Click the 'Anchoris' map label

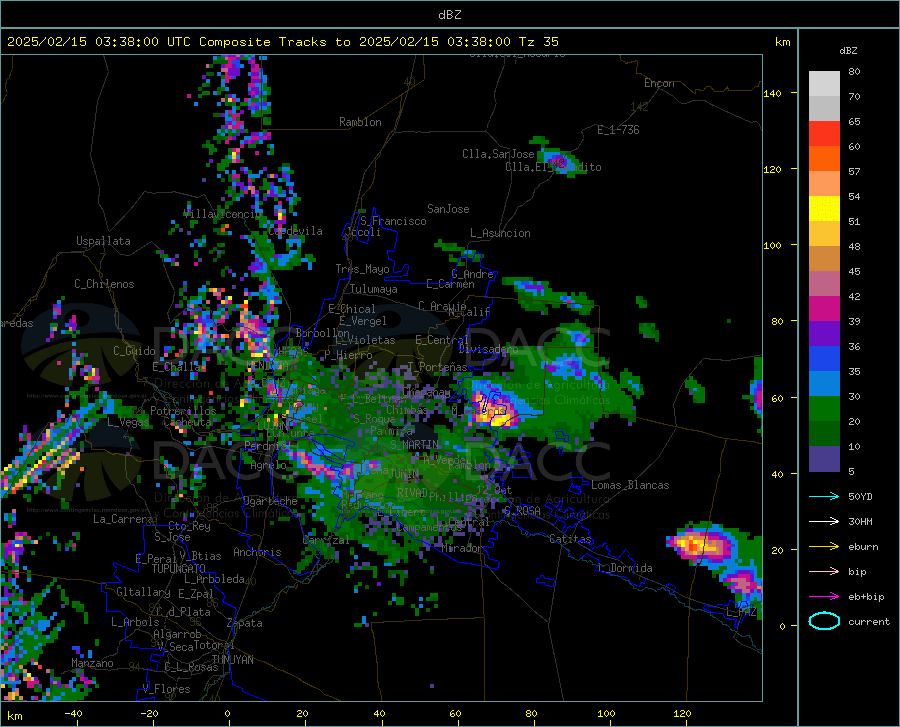[x=257, y=552]
